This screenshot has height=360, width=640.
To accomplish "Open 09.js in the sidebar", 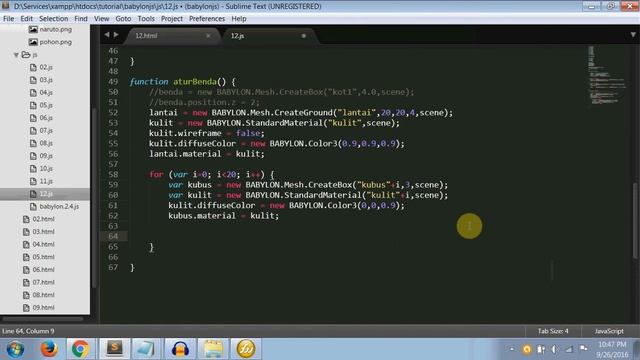I will (x=46, y=156).
